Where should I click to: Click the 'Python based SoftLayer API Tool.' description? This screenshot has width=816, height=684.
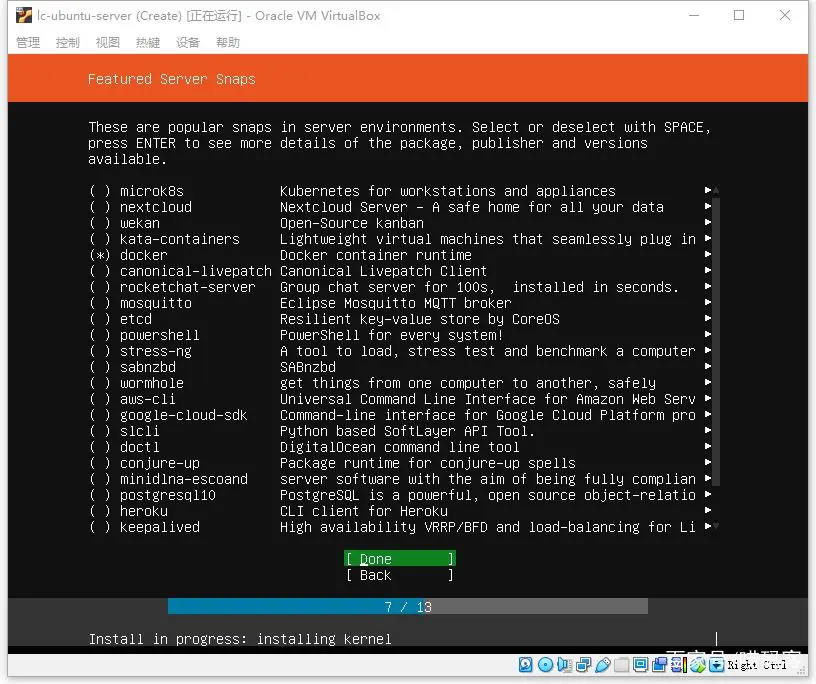pyautogui.click(x=407, y=431)
